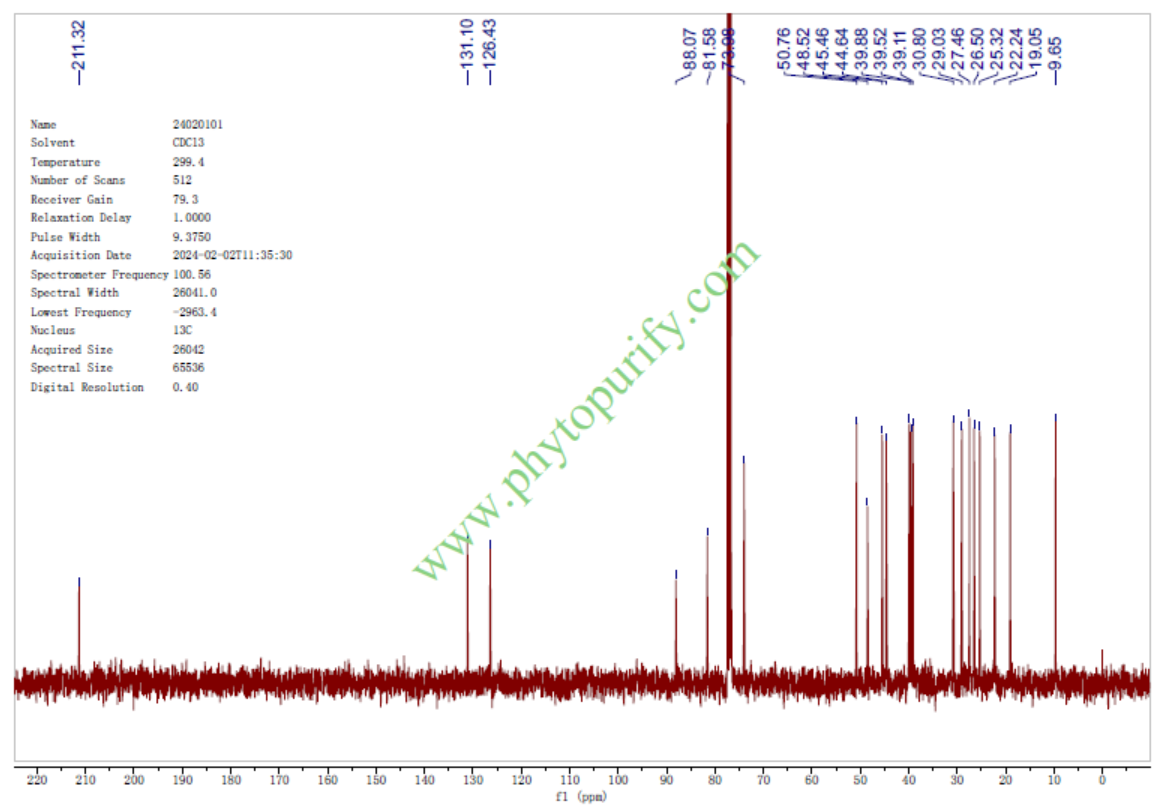This screenshot has height=812, width=1159.
Task: Select the 9.65 peak label
Action: tap(1055, 50)
